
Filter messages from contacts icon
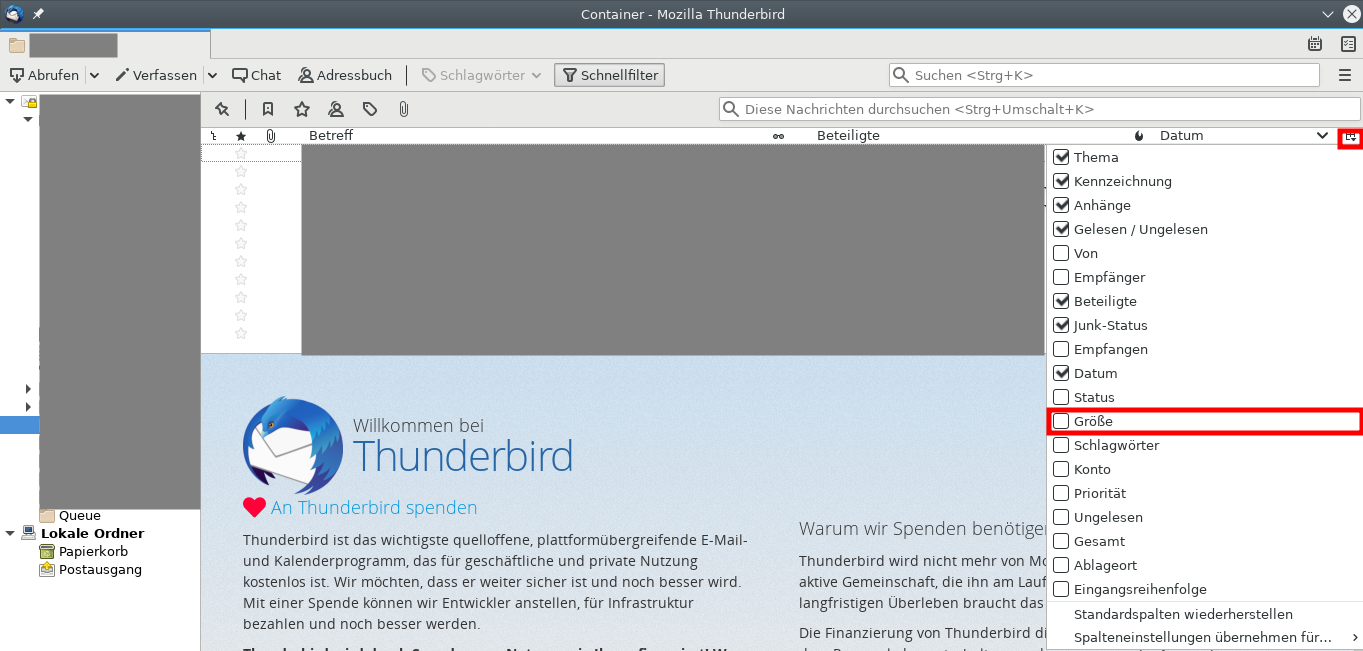[336, 109]
